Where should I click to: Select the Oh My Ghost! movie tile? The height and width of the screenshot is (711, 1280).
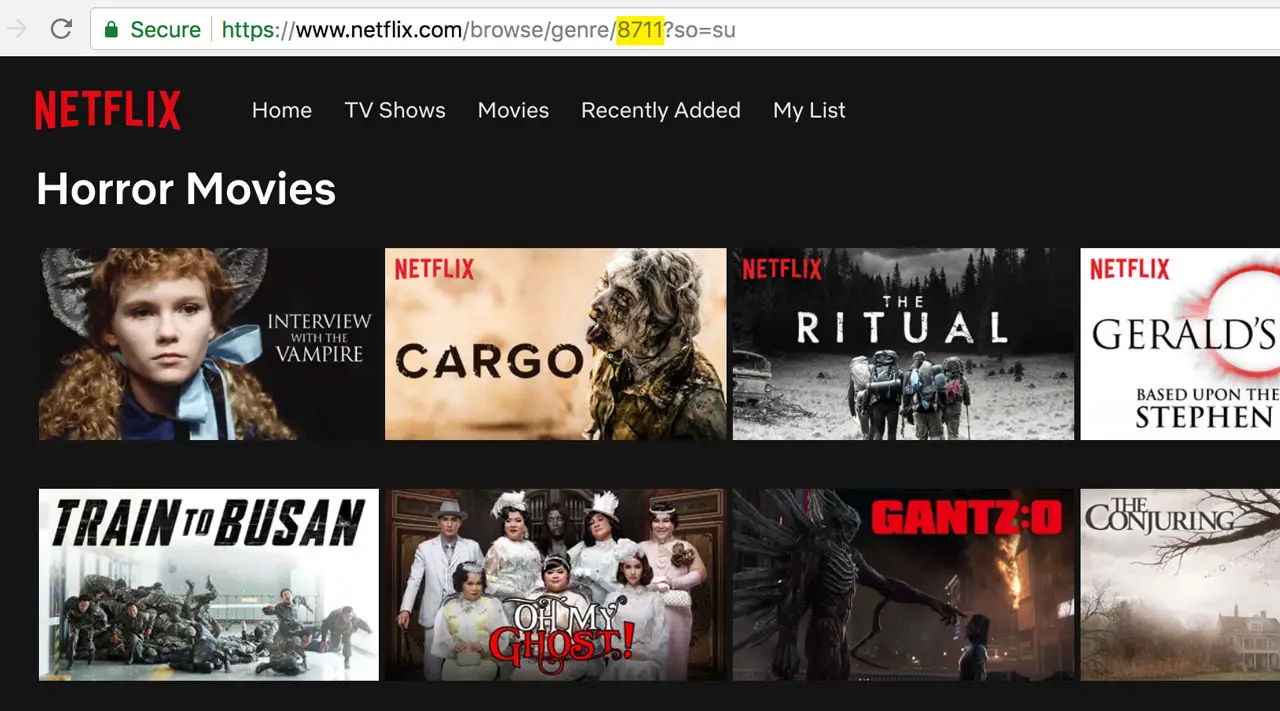pos(556,585)
